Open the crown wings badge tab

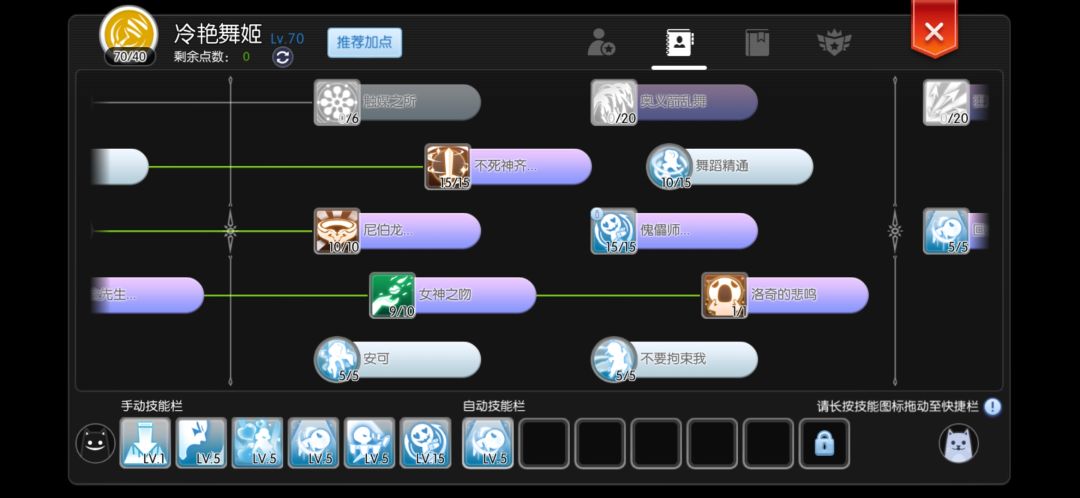click(x=834, y=43)
